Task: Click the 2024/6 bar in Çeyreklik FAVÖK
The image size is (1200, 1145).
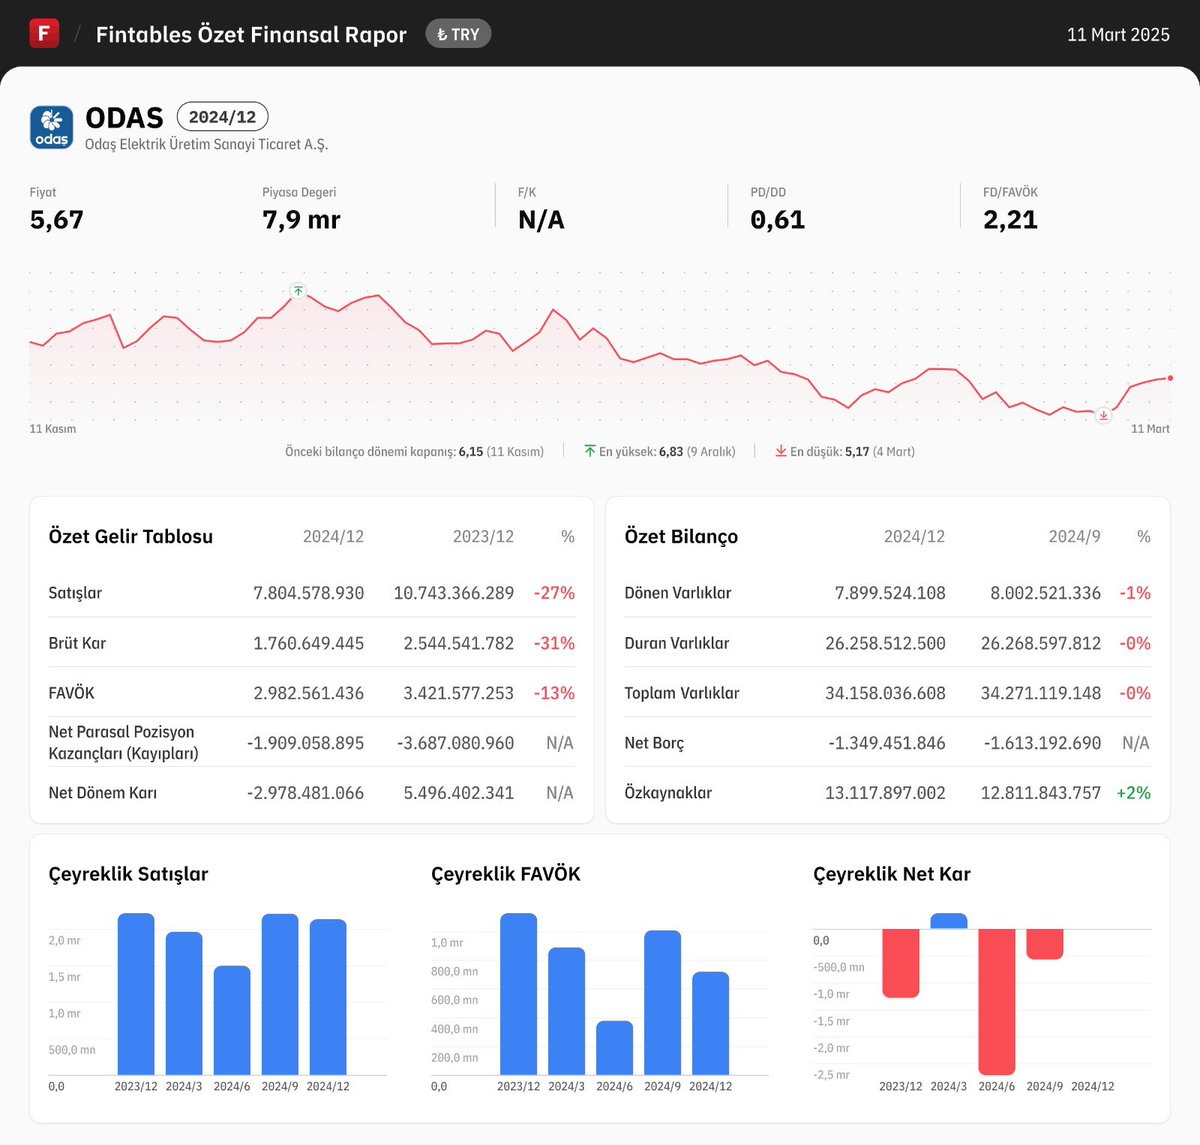Action: pyautogui.click(x=615, y=1048)
